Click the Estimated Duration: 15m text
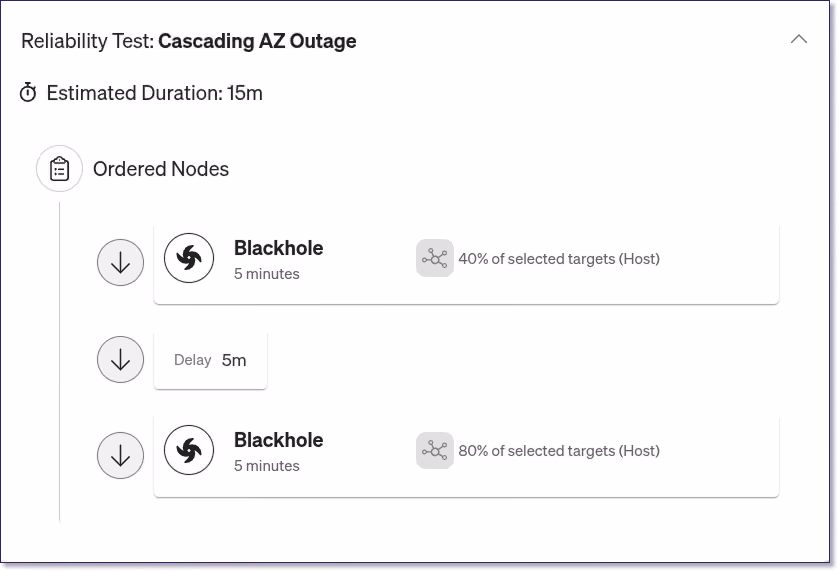838x571 pixels. pyautogui.click(x=154, y=93)
